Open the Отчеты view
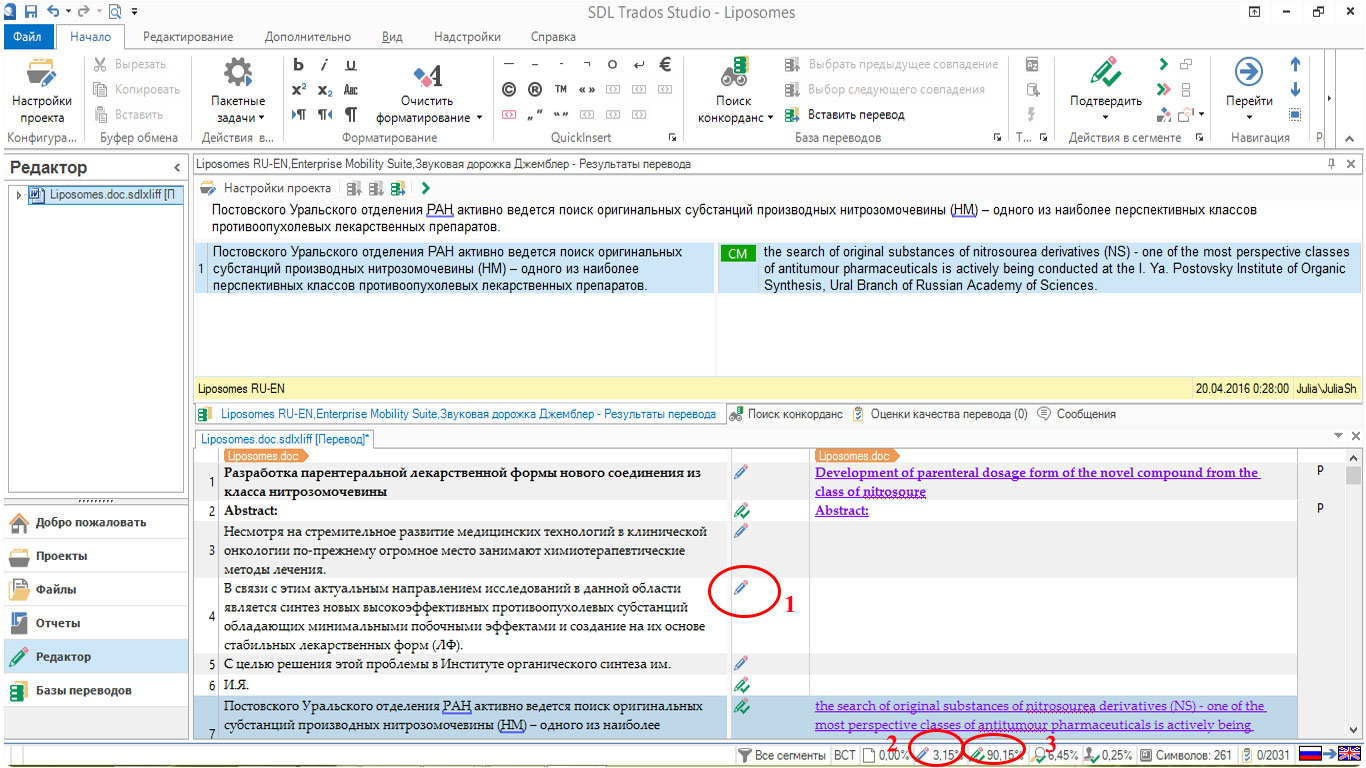Screen dimensions: 1366x768 [x=96, y=623]
